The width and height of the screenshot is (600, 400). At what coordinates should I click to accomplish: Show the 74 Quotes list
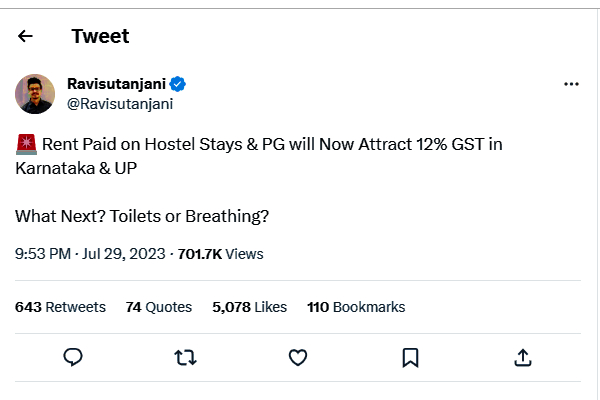point(158,307)
